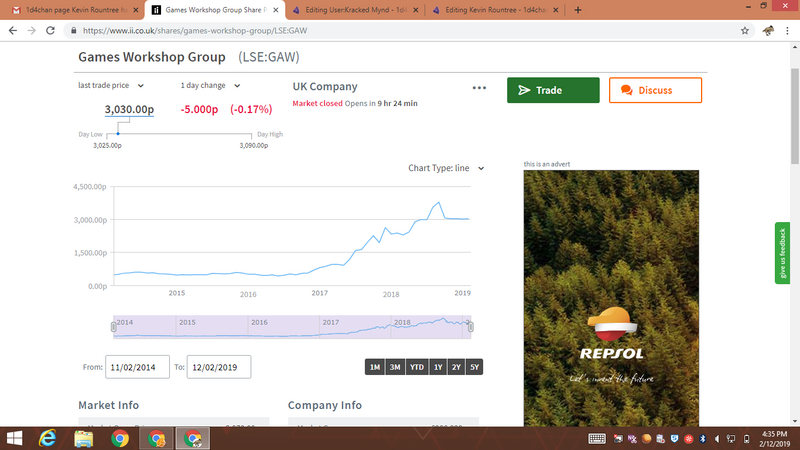Select the Games Workshop Group Share tab
Screen dimensions: 800x450
213,10
